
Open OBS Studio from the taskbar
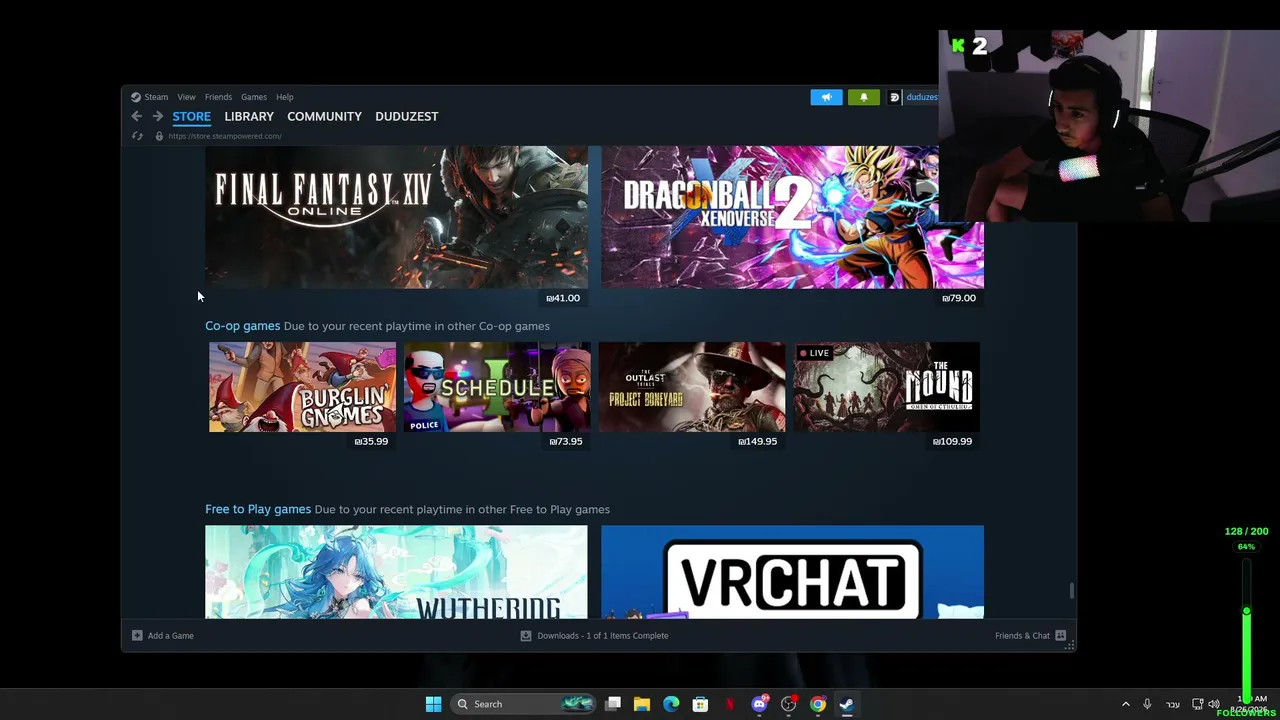788,704
